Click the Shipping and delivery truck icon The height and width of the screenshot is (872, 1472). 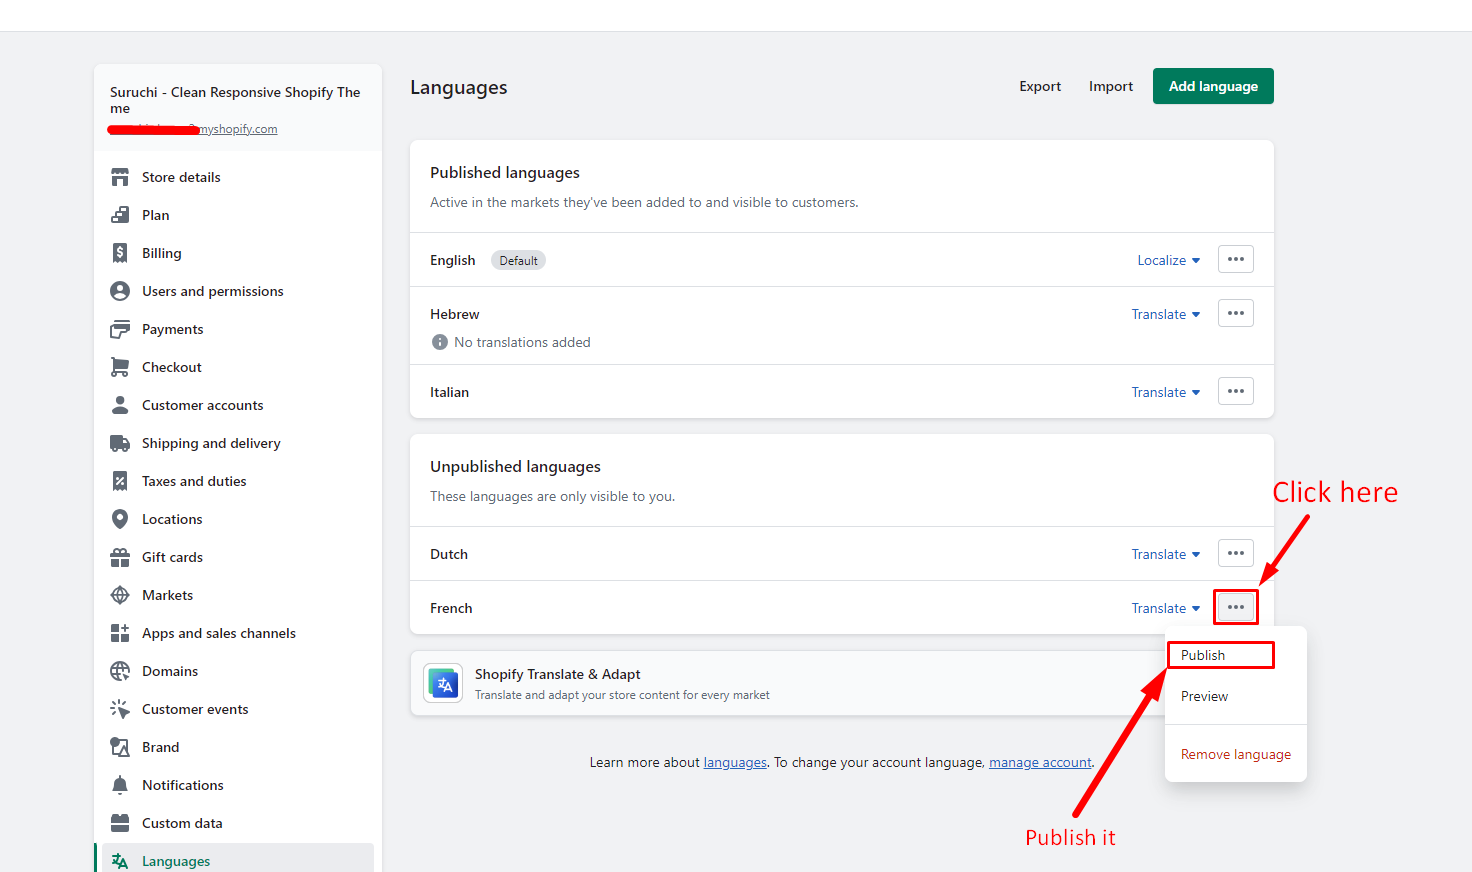coord(120,443)
